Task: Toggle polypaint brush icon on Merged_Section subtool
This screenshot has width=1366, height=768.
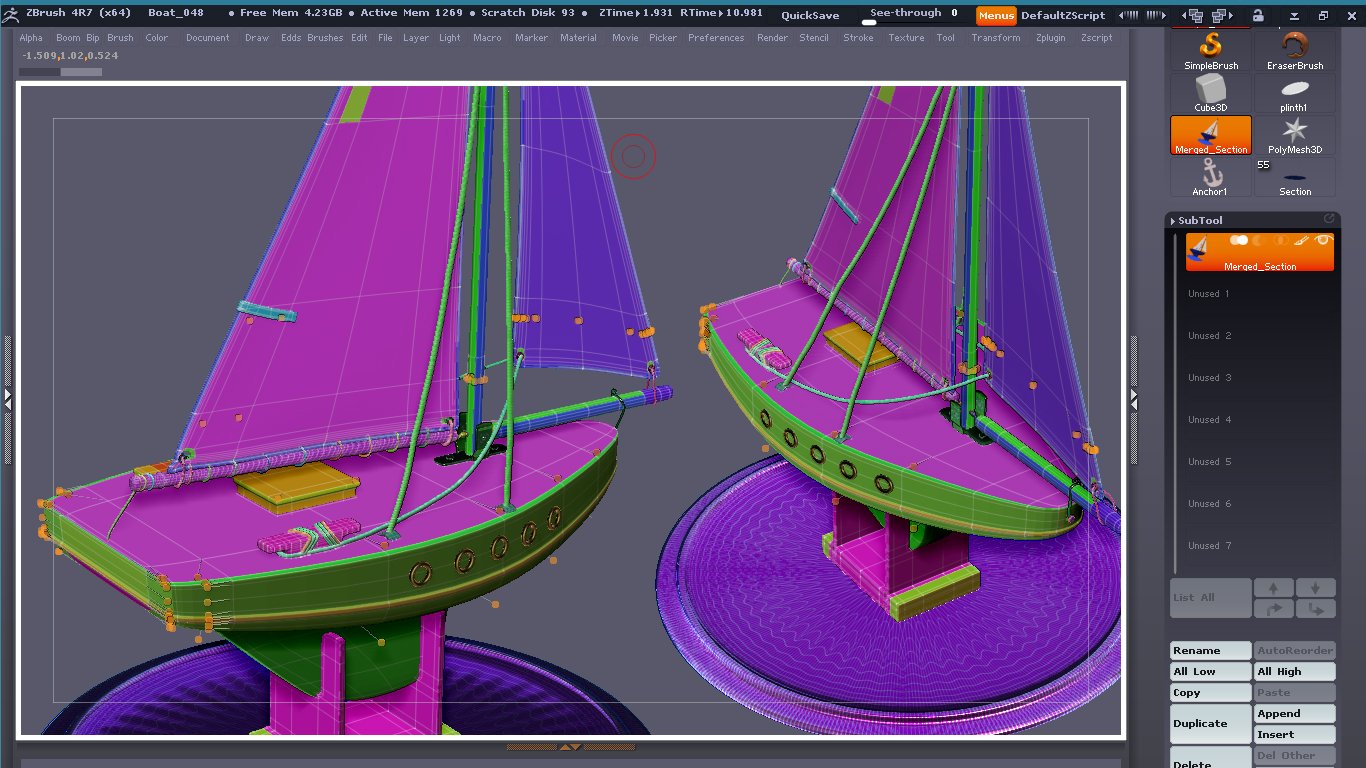Action: (1302, 240)
